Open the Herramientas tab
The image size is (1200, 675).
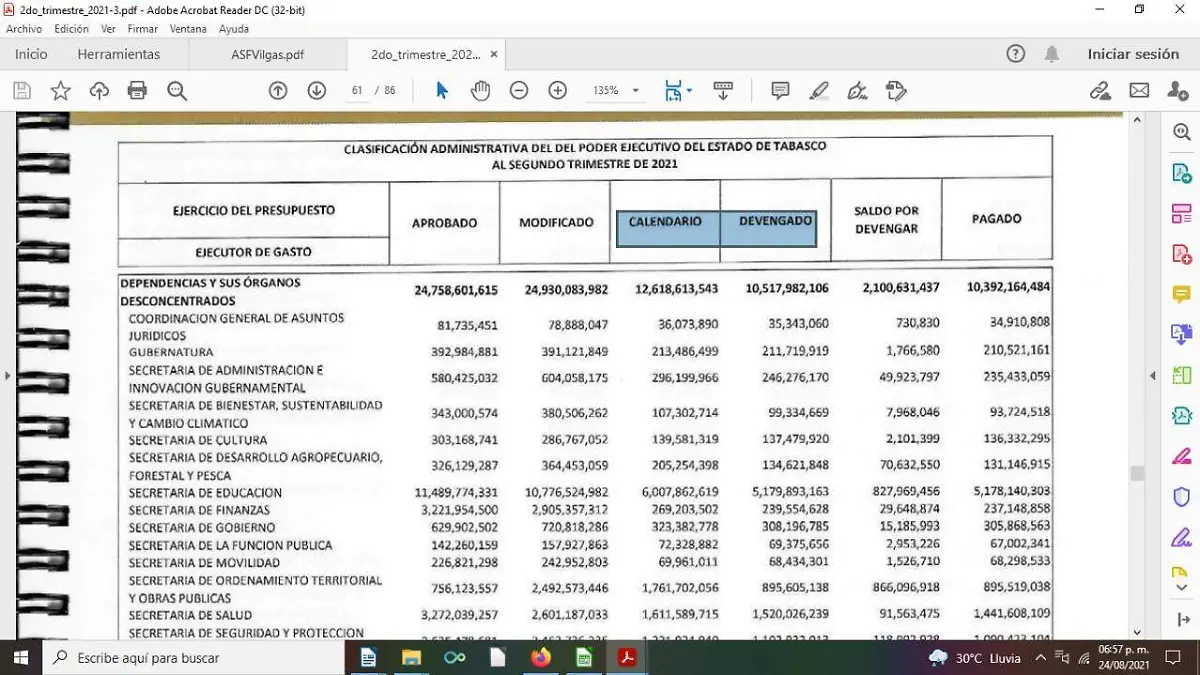pos(118,54)
